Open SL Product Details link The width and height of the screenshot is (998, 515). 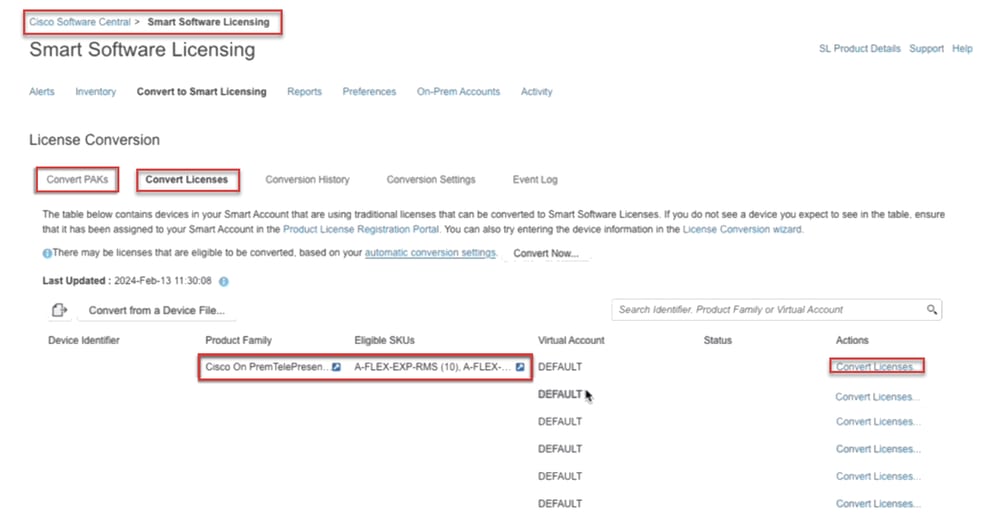click(x=860, y=48)
